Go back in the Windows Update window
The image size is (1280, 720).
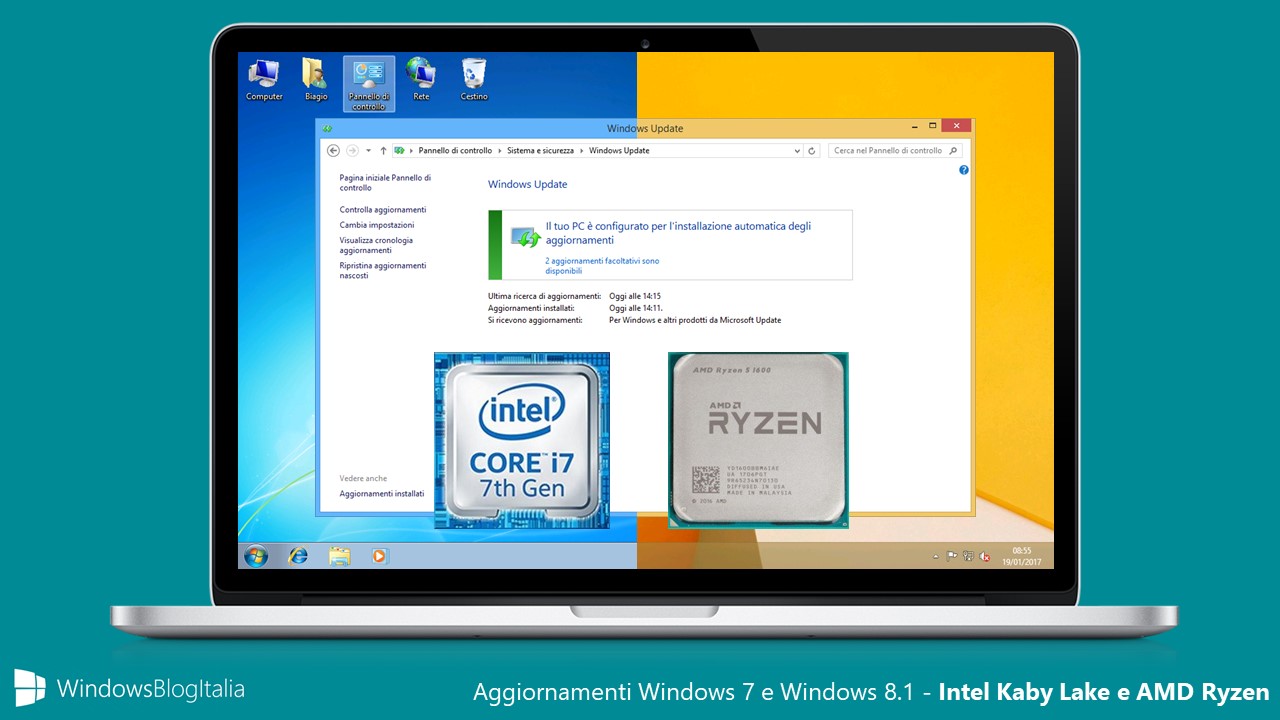333,151
